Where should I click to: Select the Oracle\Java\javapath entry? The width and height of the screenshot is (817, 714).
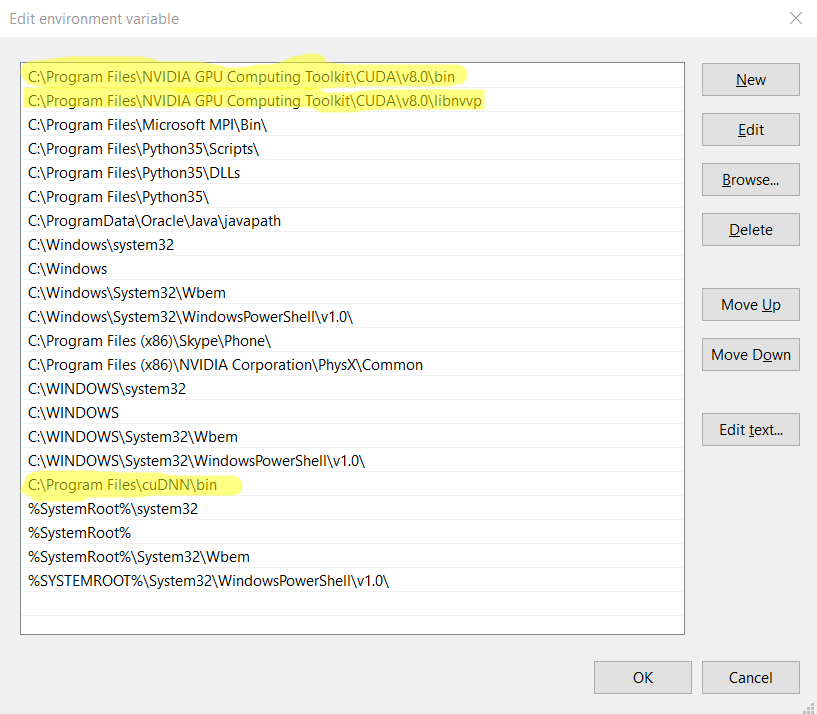[352, 220]
